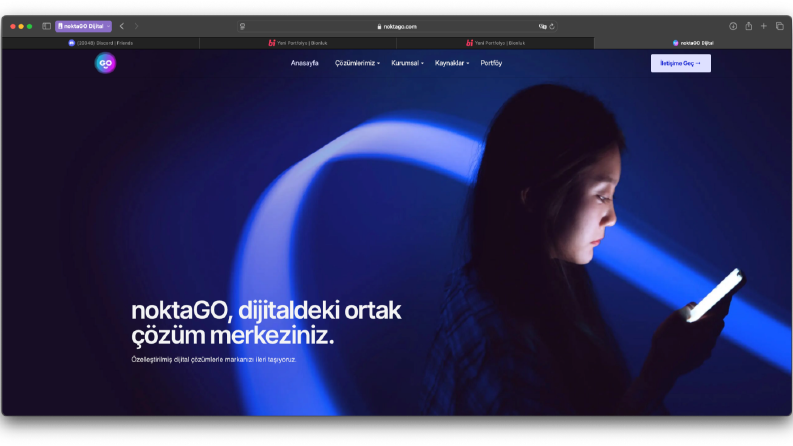793x446 pixels.
Task: Expand the Kurumsal menu
Action: (407, 63)
